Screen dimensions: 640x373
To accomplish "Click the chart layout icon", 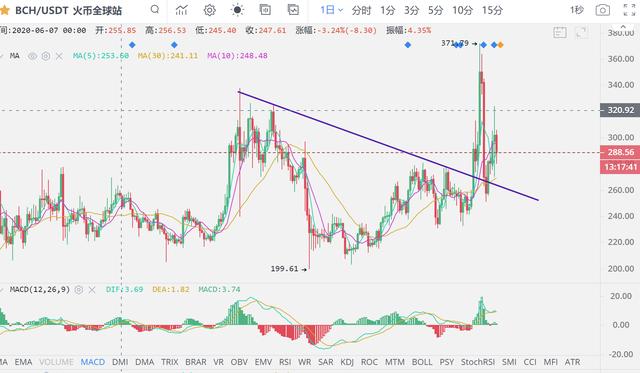I will (293, 10).
